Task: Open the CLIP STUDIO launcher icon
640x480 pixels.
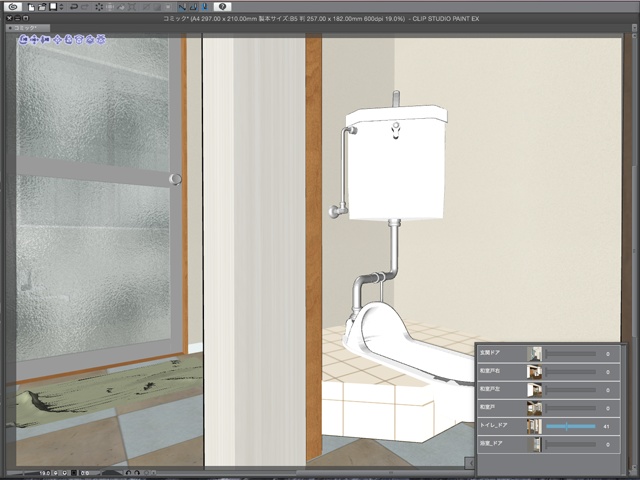Action: coord(13,7)
